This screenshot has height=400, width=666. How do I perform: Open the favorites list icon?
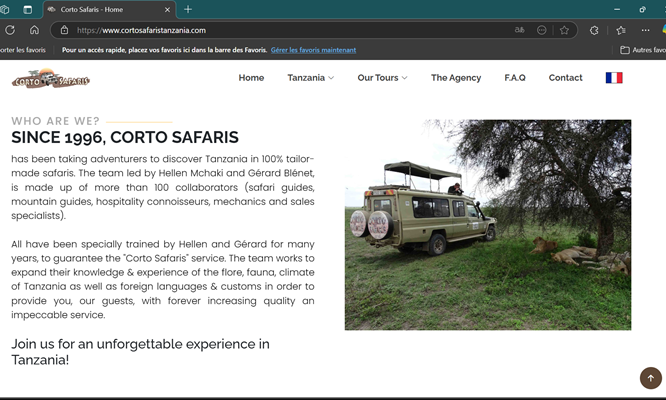pos(621,30)
